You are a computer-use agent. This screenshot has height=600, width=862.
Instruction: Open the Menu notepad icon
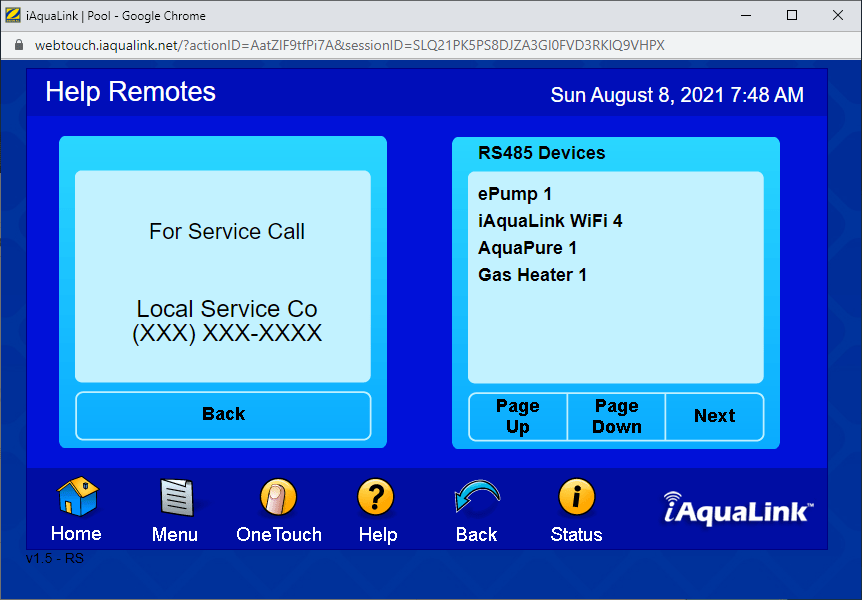click(x=176, y=497)
